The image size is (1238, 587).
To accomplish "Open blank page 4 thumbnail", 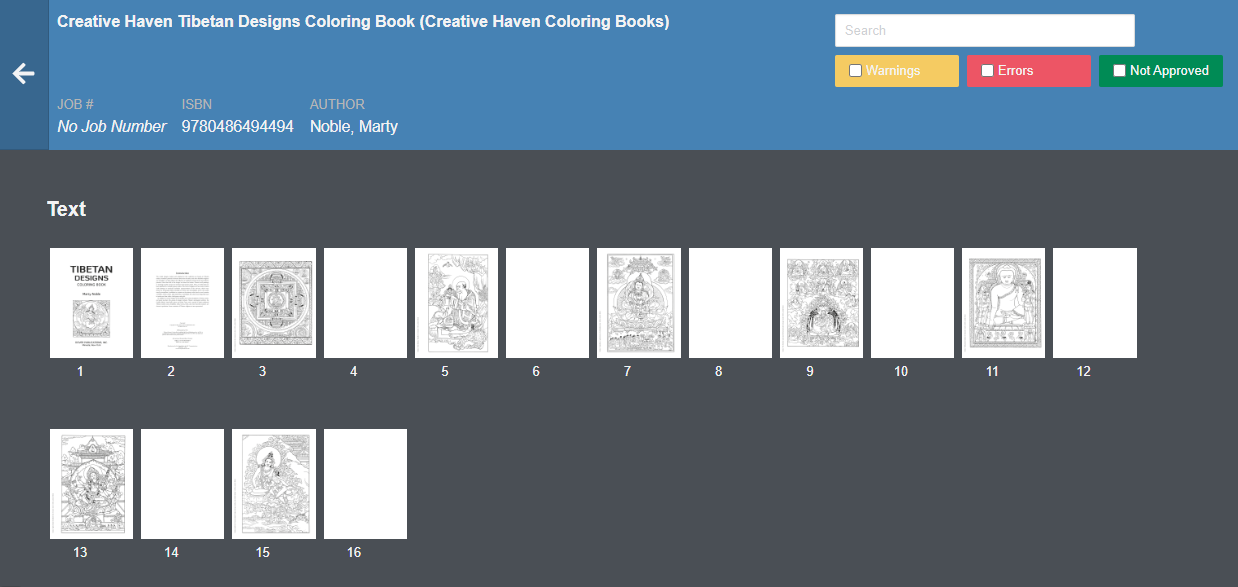I will pyautogui.click(x=365, y=303).
